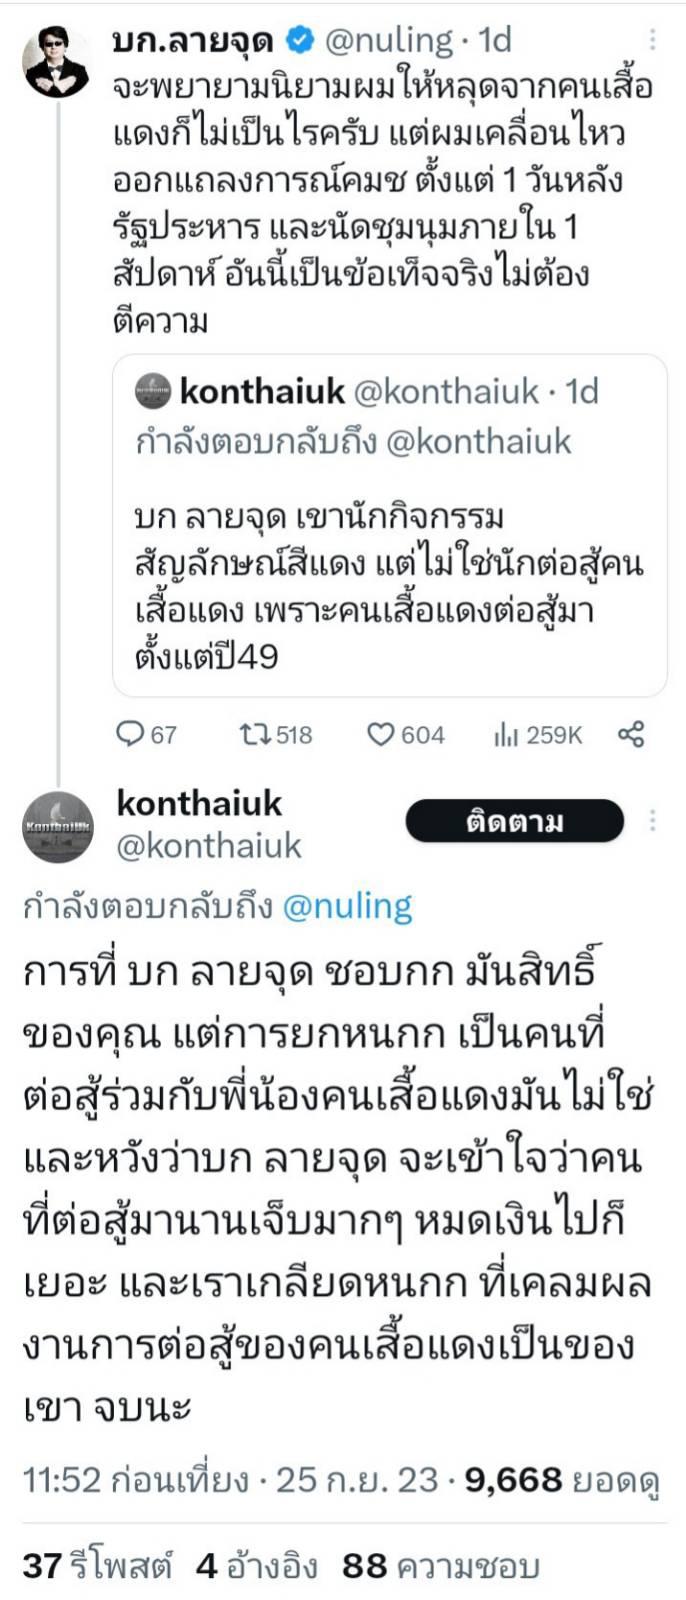Open three-dot menu on nuling's tweet
This screenshot has width=686, height=1600.
tap(653, 40)
